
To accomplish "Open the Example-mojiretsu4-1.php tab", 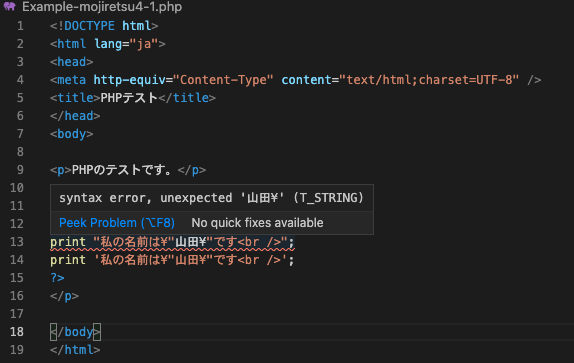I will [102, 7].
